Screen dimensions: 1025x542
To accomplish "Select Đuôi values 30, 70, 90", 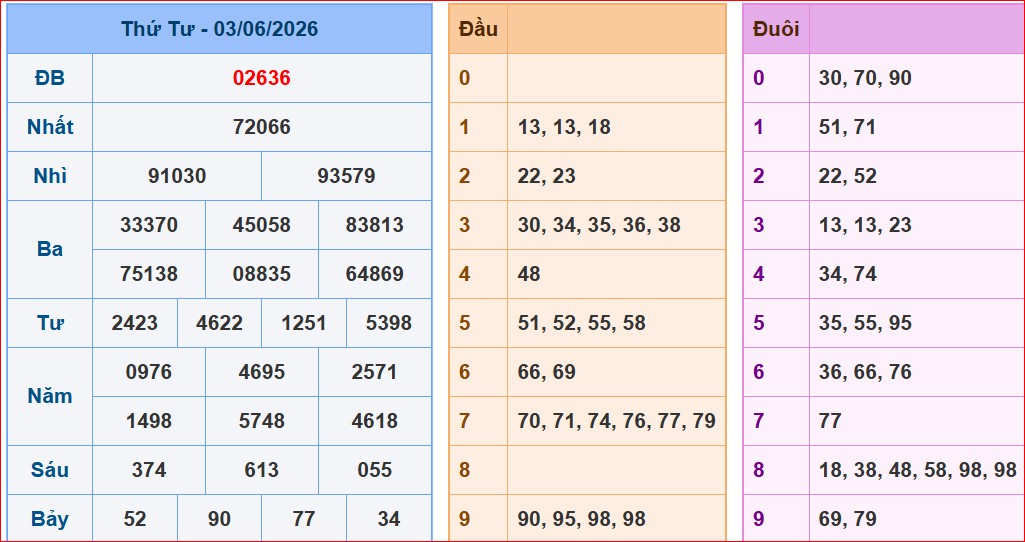I will coord(865,78).
